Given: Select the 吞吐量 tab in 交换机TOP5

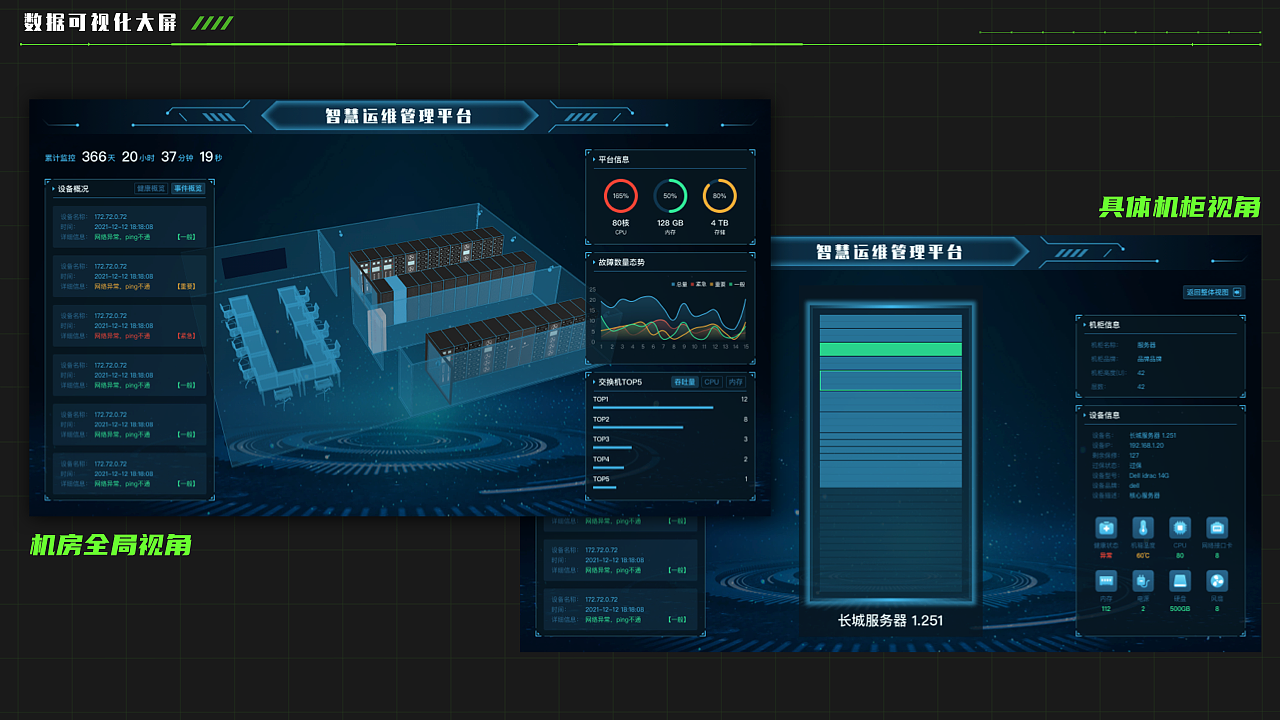Looking at the screenshot, I should pyautogui.click(x=684, y=382).
